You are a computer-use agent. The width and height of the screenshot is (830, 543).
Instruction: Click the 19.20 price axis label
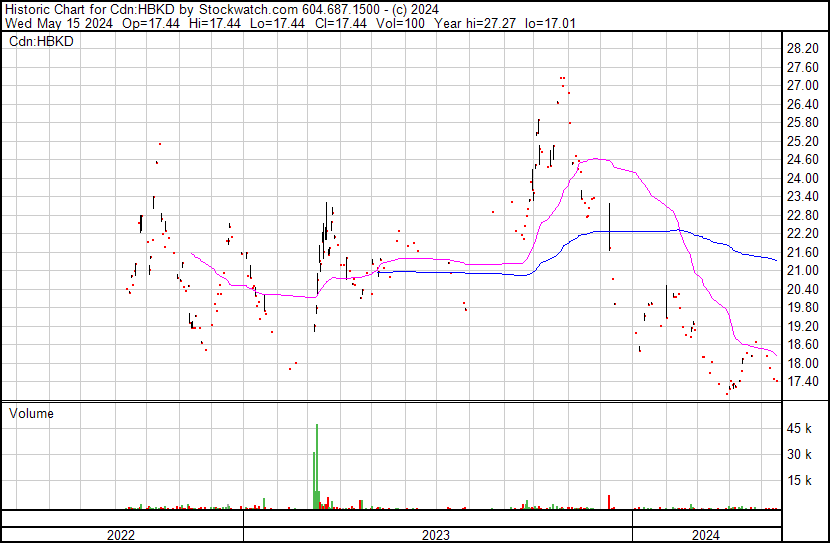tap(803, 326)
